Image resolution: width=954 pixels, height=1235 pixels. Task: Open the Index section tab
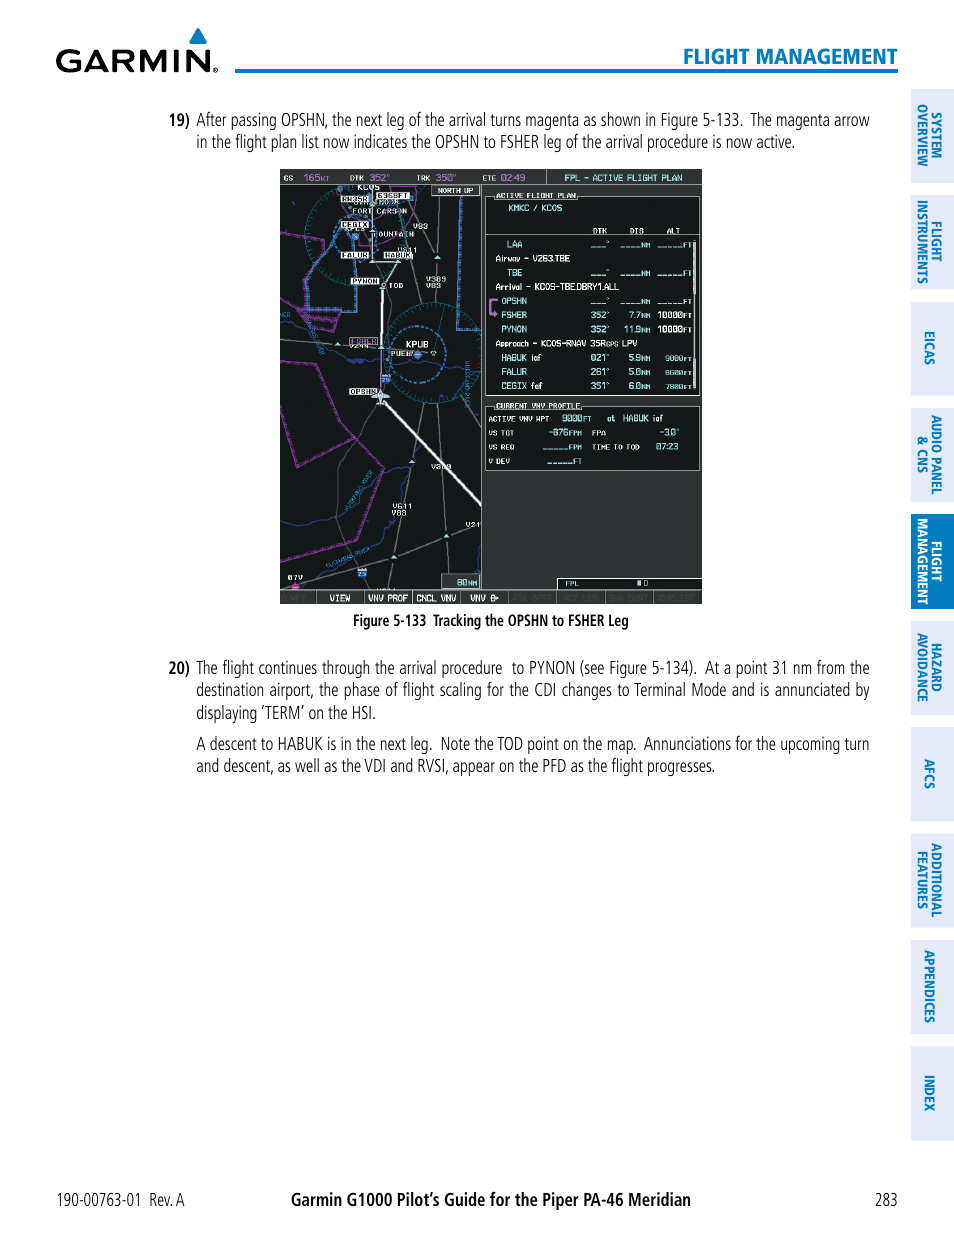click(931, 1093)
